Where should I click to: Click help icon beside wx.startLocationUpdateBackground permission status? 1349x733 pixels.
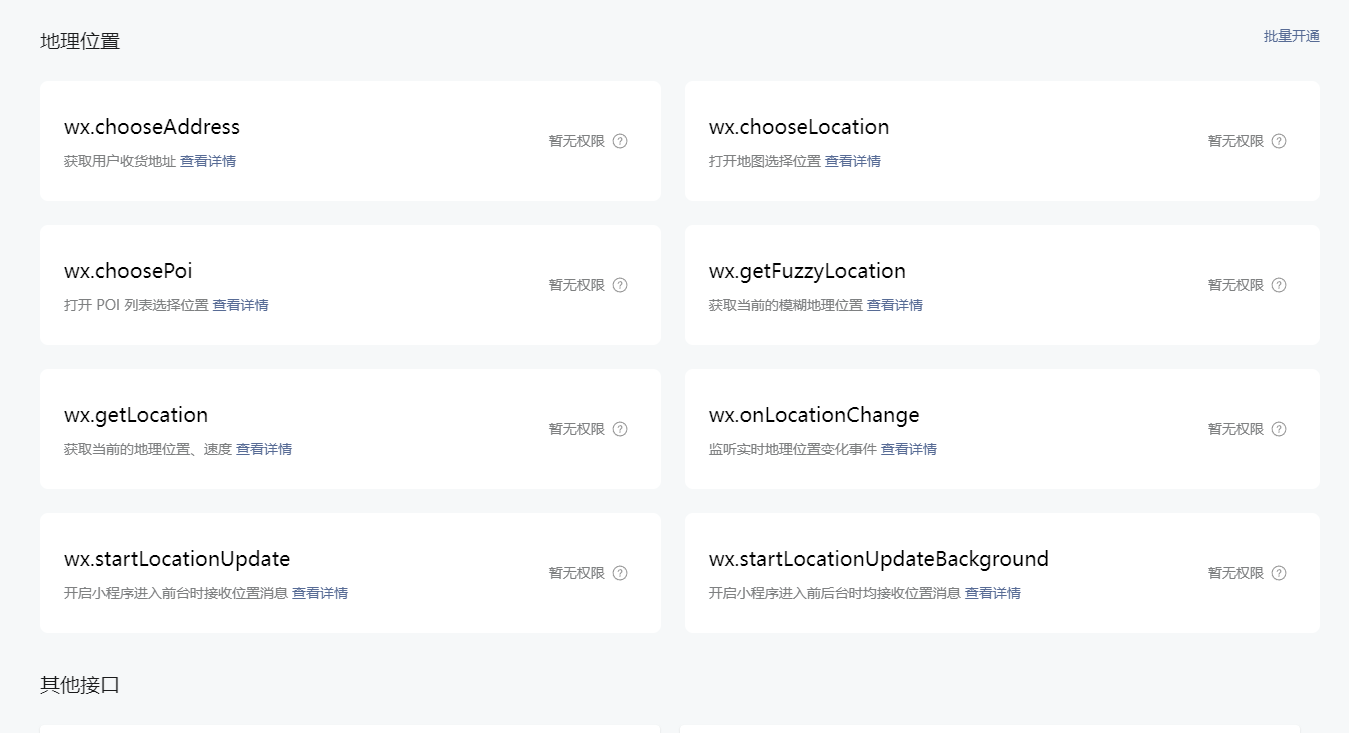[x=1279, y=573]
